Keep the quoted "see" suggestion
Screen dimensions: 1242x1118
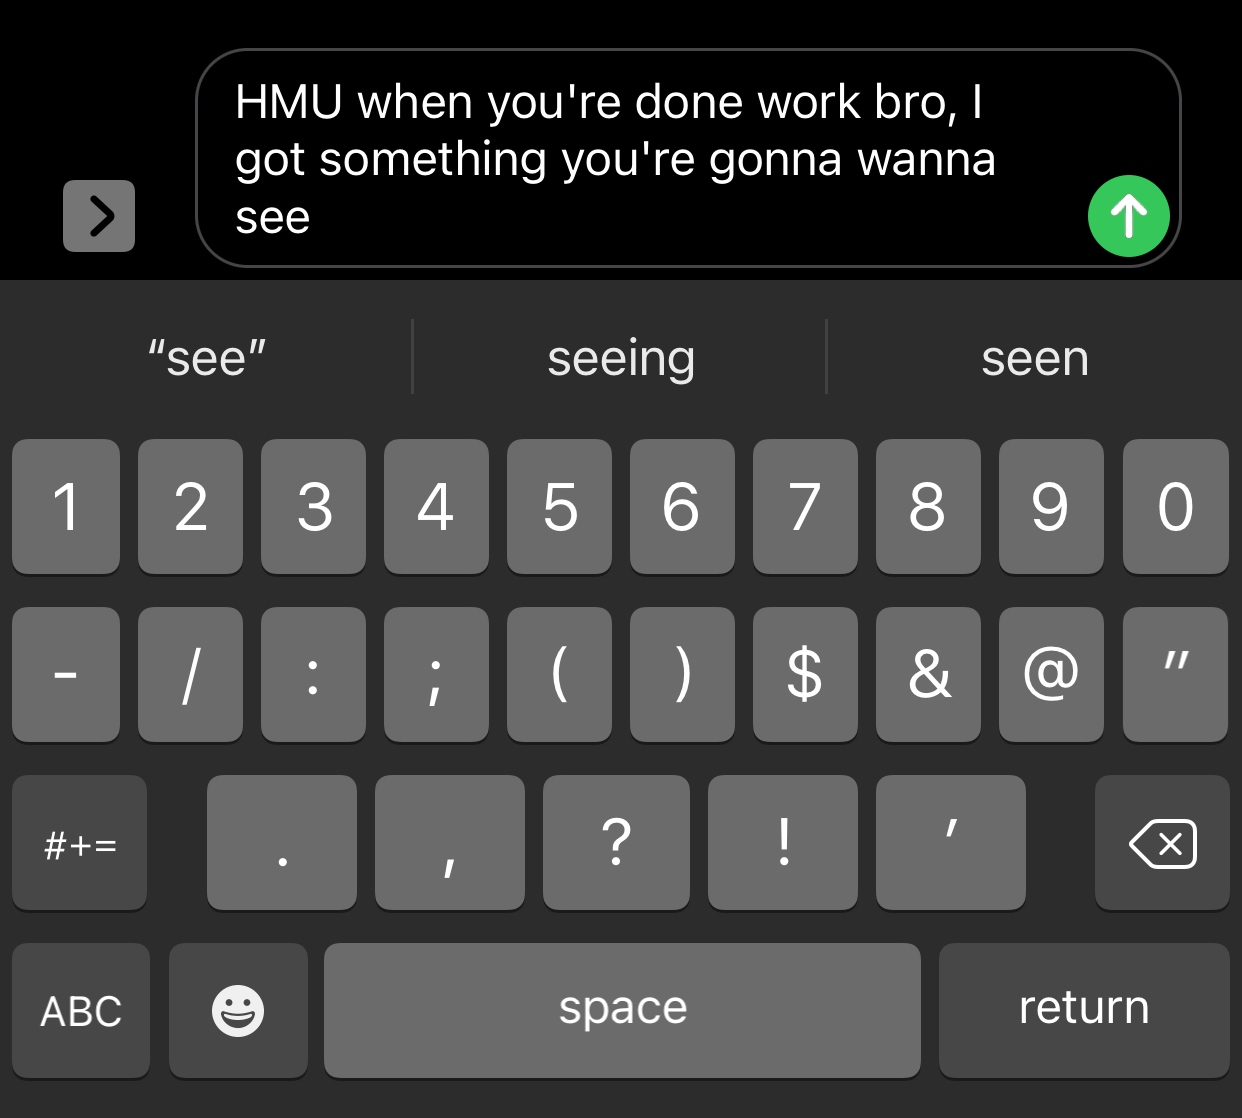coord(206,357)
